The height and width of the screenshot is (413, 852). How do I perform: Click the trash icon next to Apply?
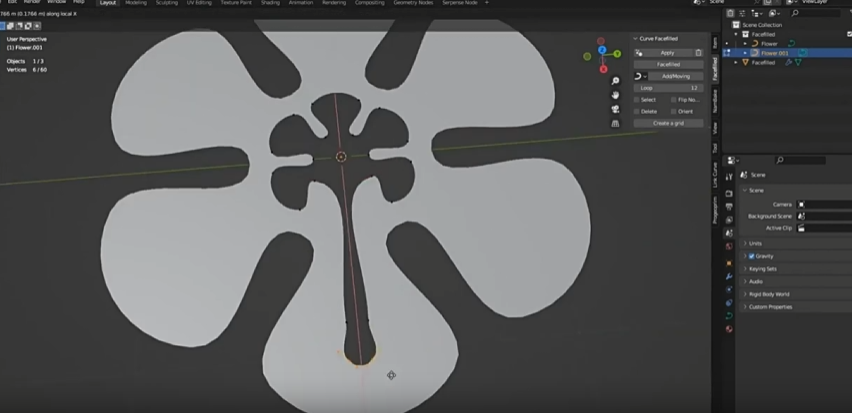tap(698, 52)
